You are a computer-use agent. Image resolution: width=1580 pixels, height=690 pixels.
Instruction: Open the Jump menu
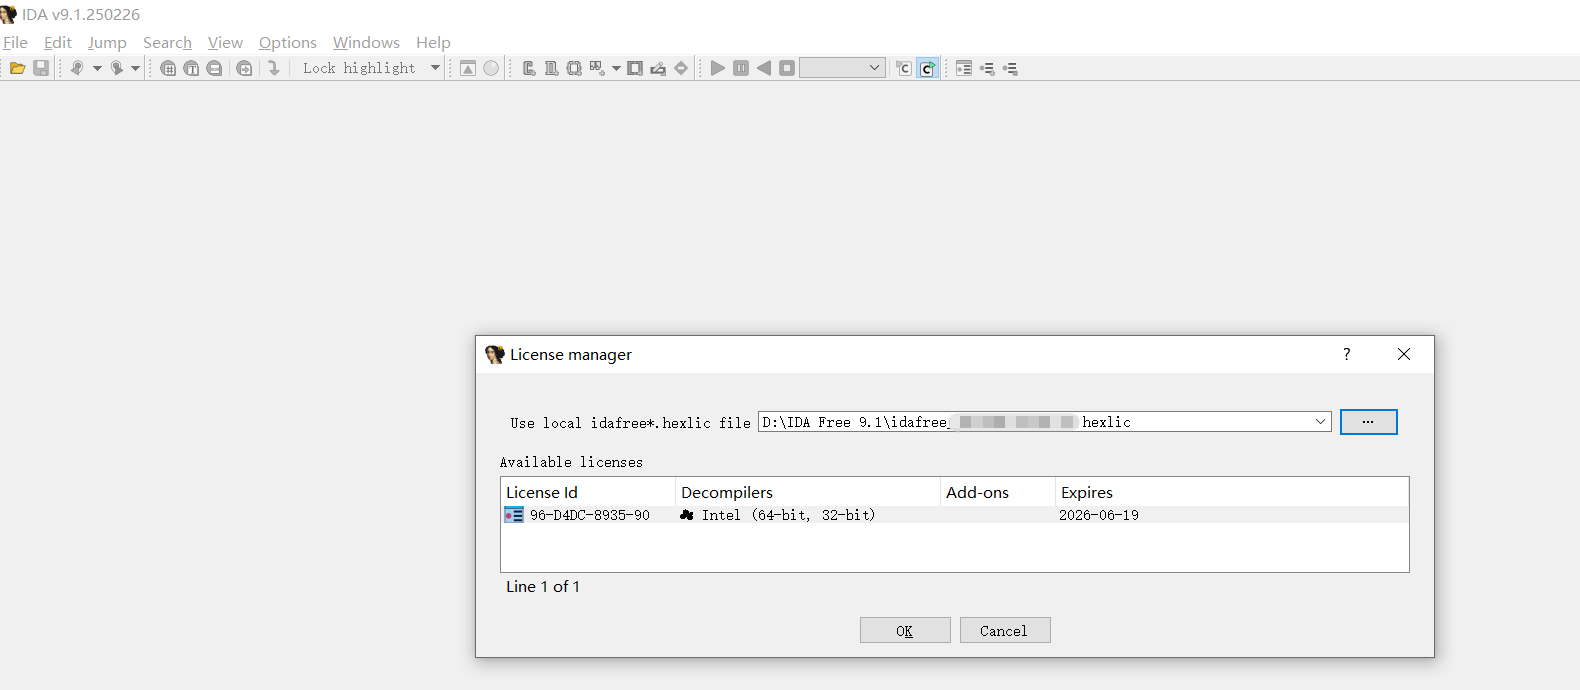tap(107, 42)
